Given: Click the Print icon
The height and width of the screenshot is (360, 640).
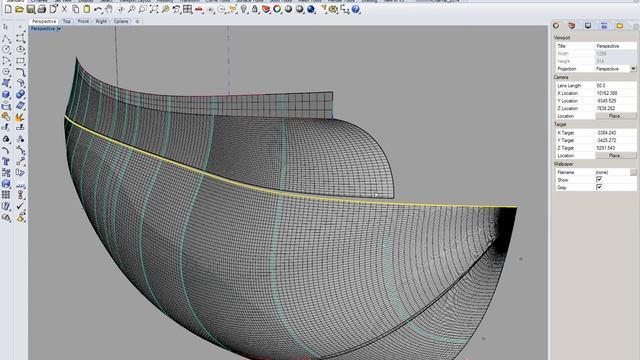Looking at the screenshot, I should [41, 9].
